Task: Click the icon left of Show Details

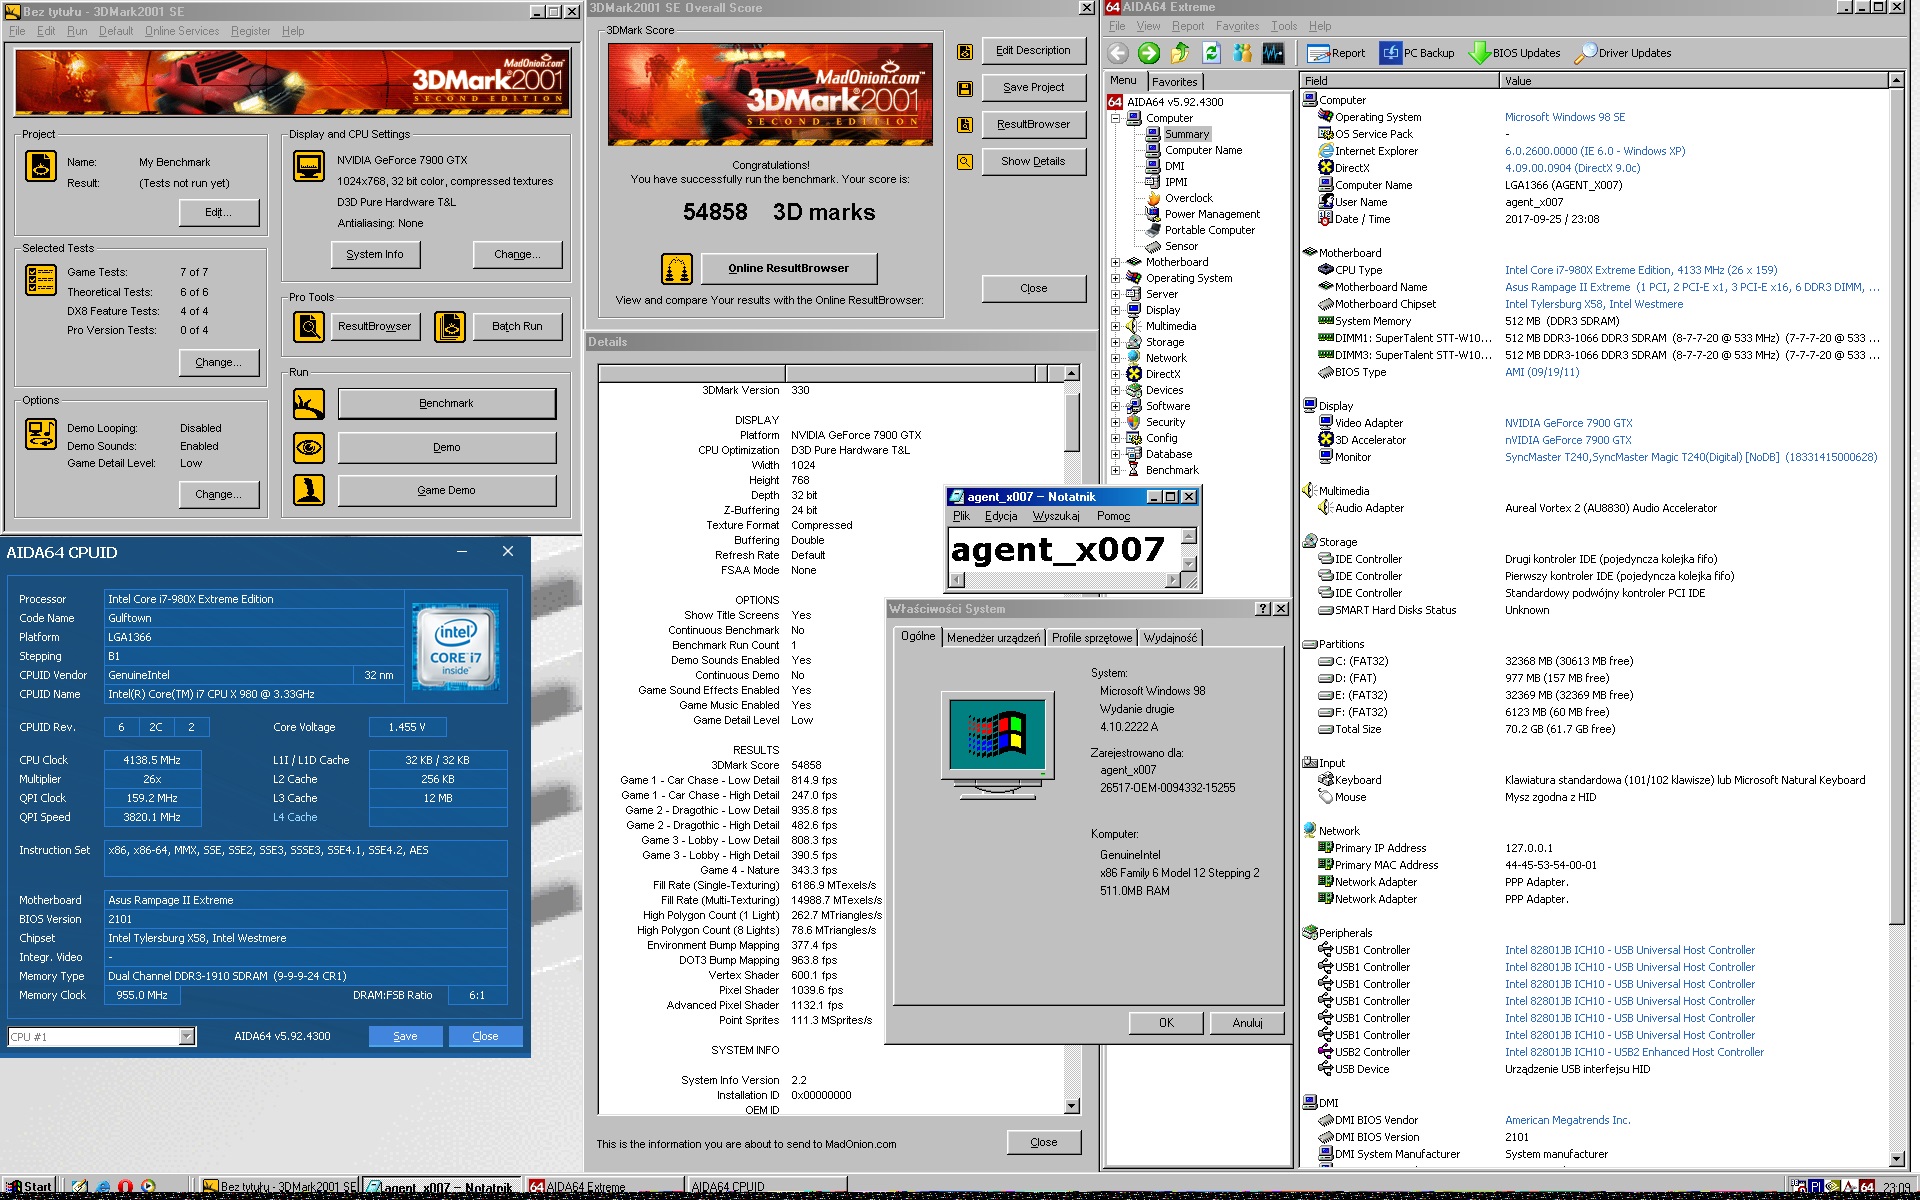Action: [x=965, y=162]
